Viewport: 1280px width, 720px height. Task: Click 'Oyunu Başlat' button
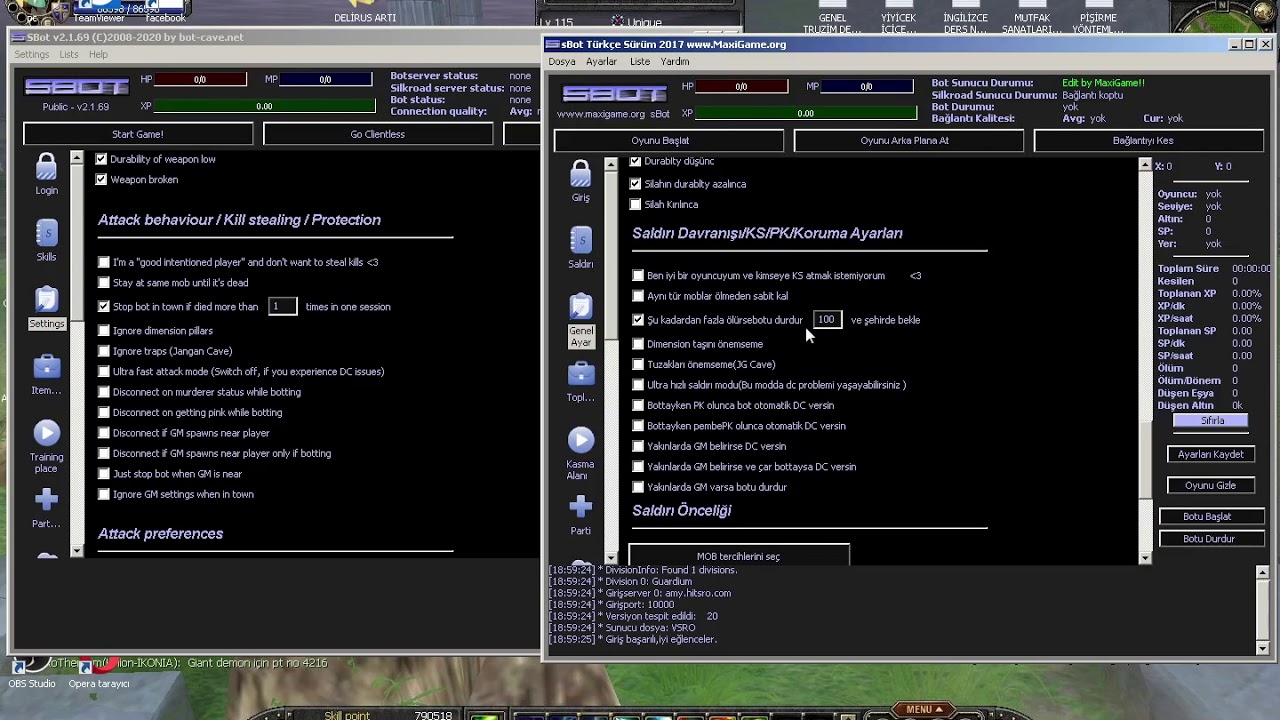pyautogui.click(x=669, y=141)
